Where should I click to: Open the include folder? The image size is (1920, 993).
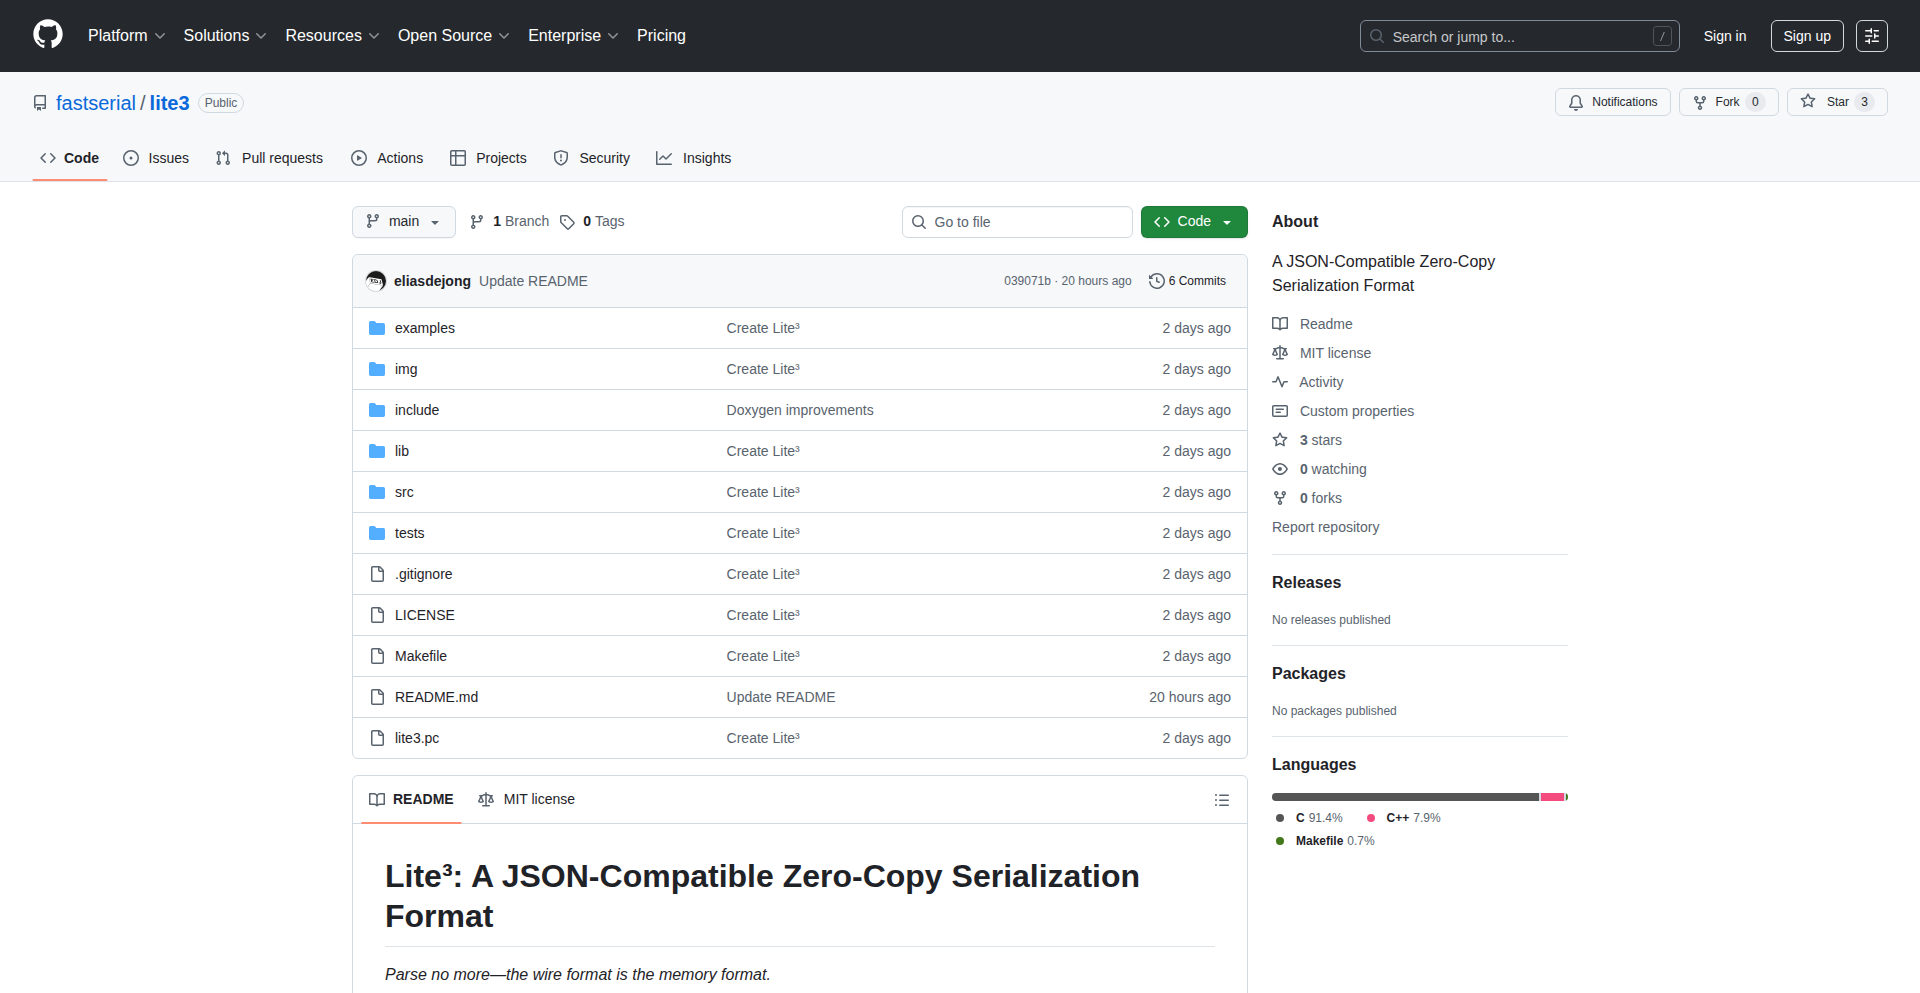point(417,410)
